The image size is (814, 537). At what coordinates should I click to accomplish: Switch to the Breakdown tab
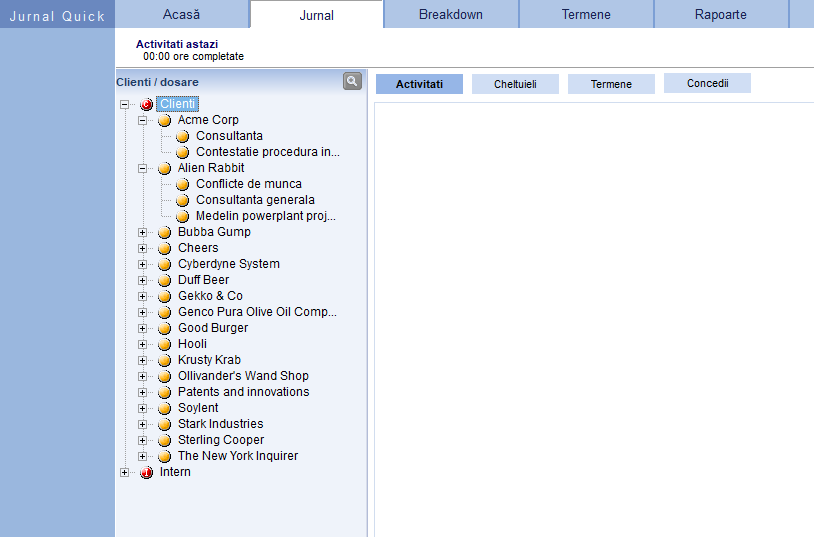tap(450, 14)
